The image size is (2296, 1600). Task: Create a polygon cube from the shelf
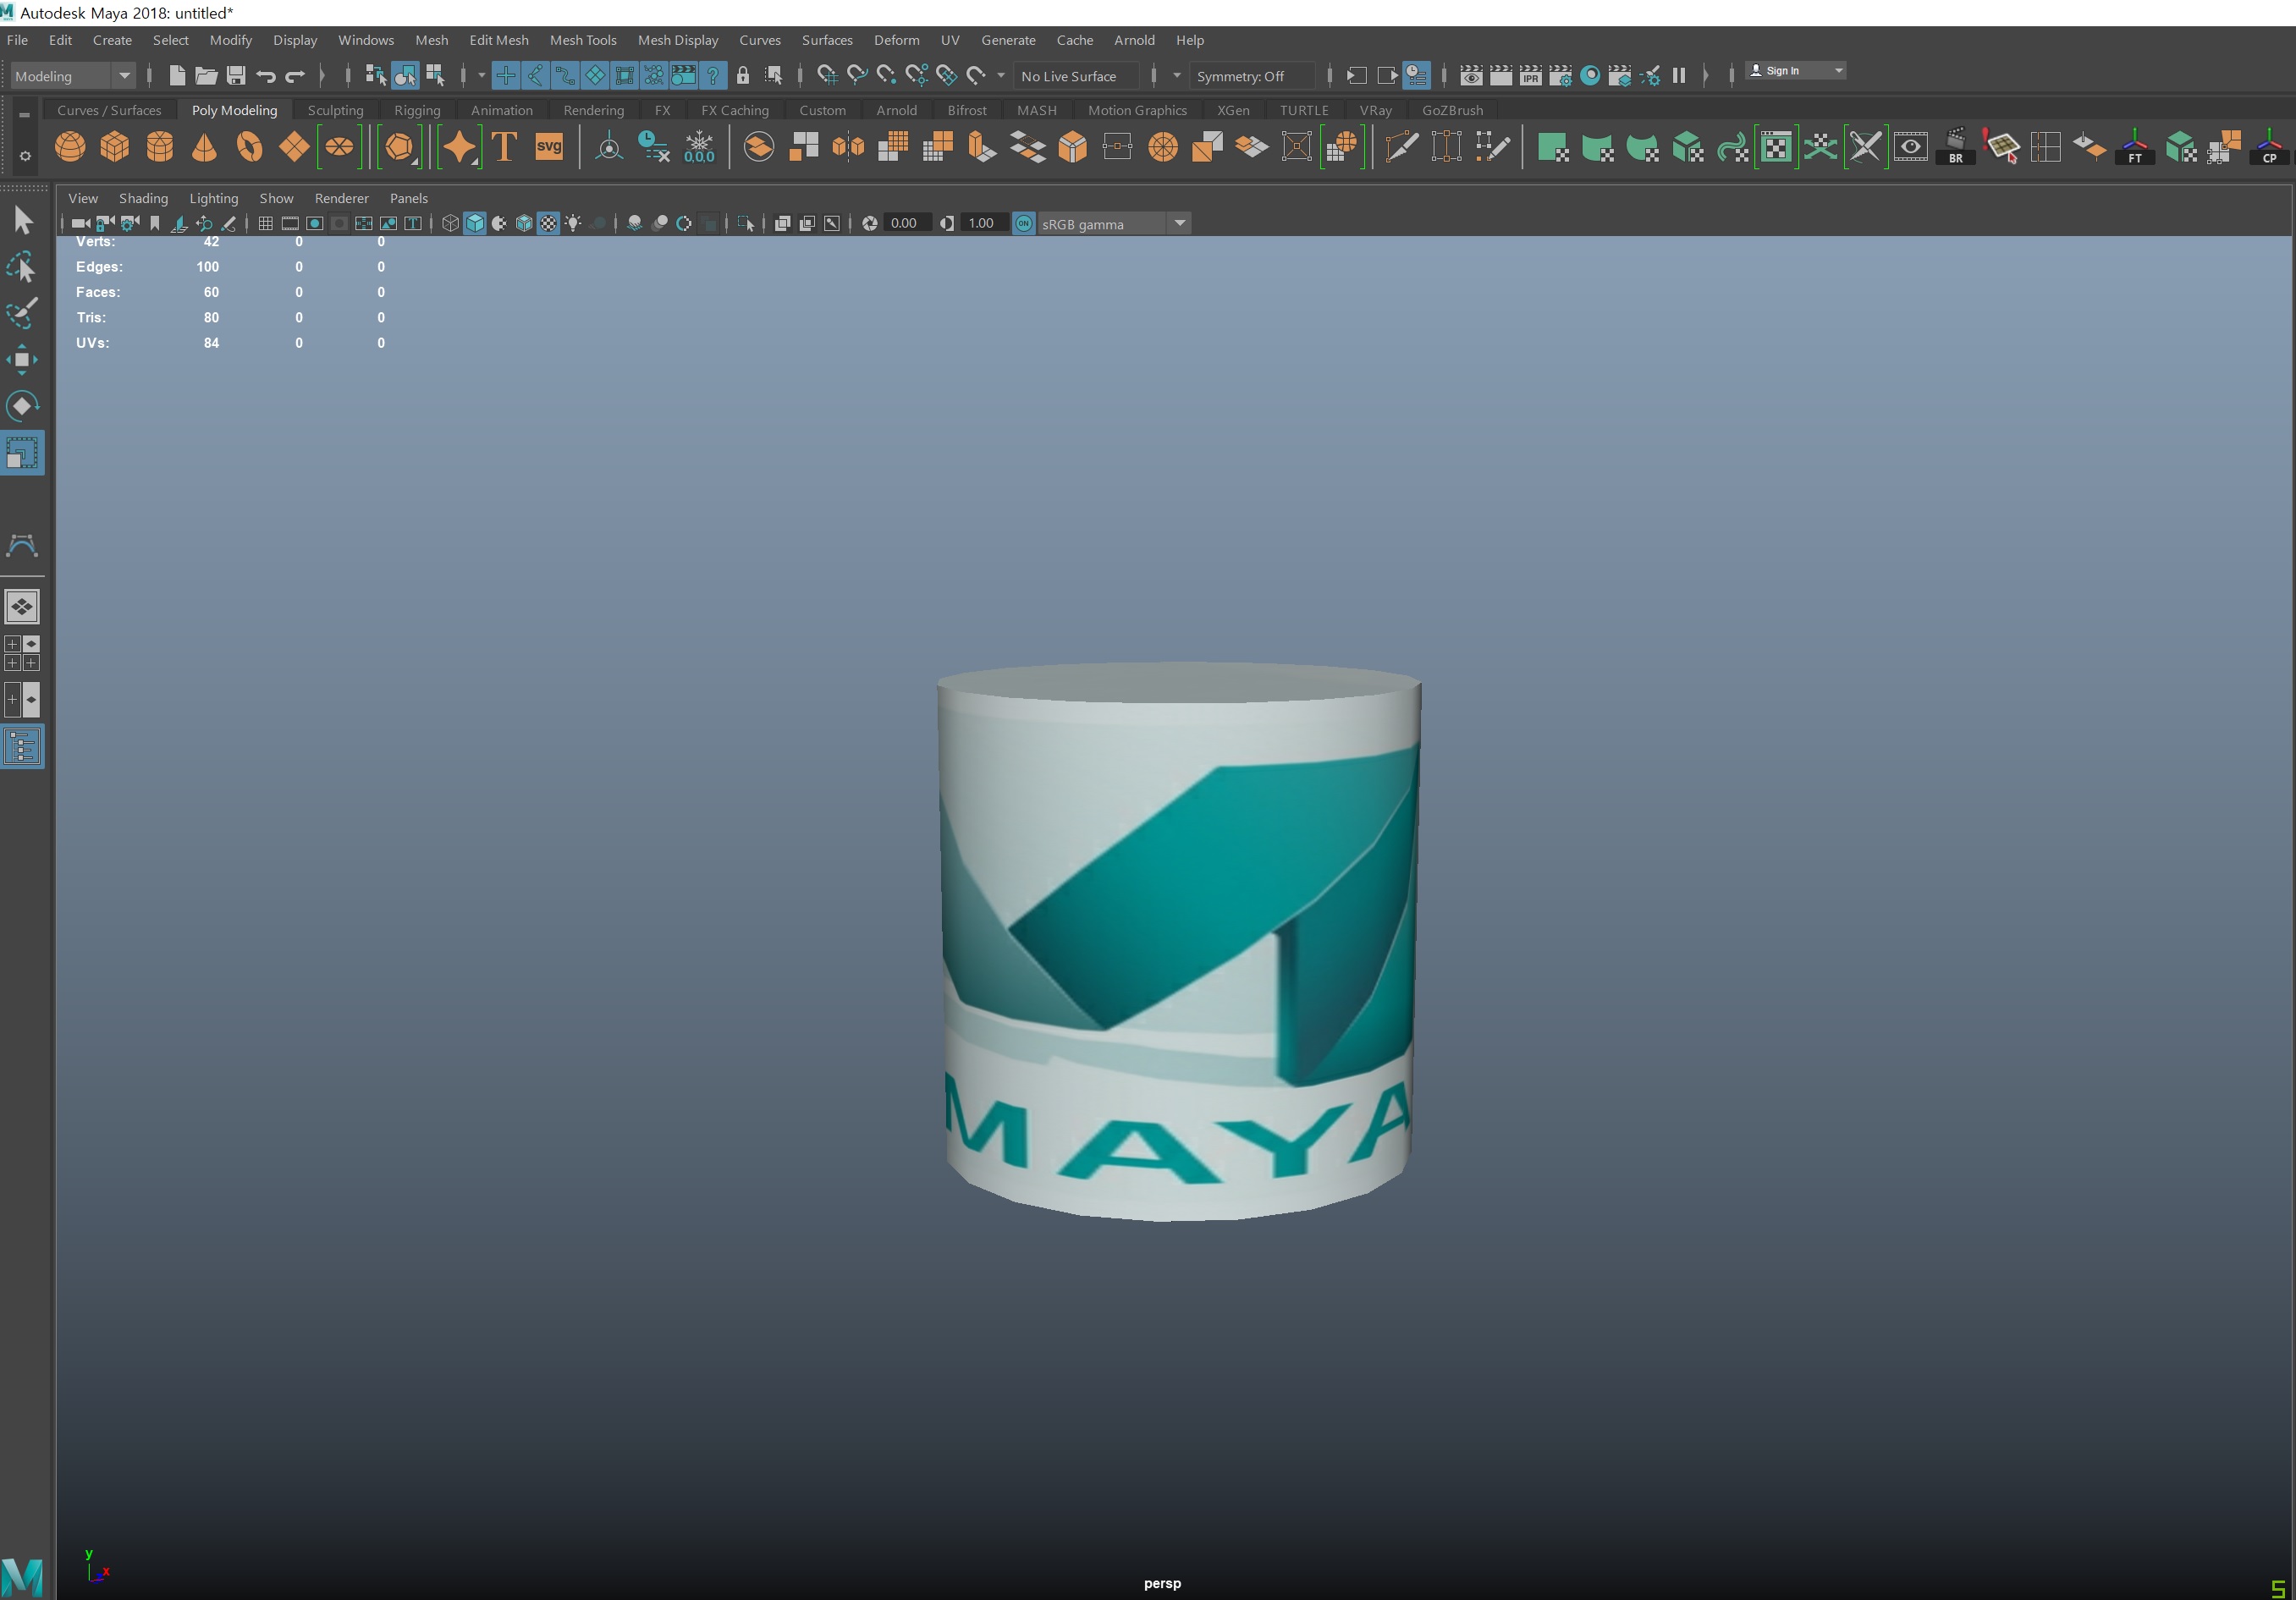115,147
